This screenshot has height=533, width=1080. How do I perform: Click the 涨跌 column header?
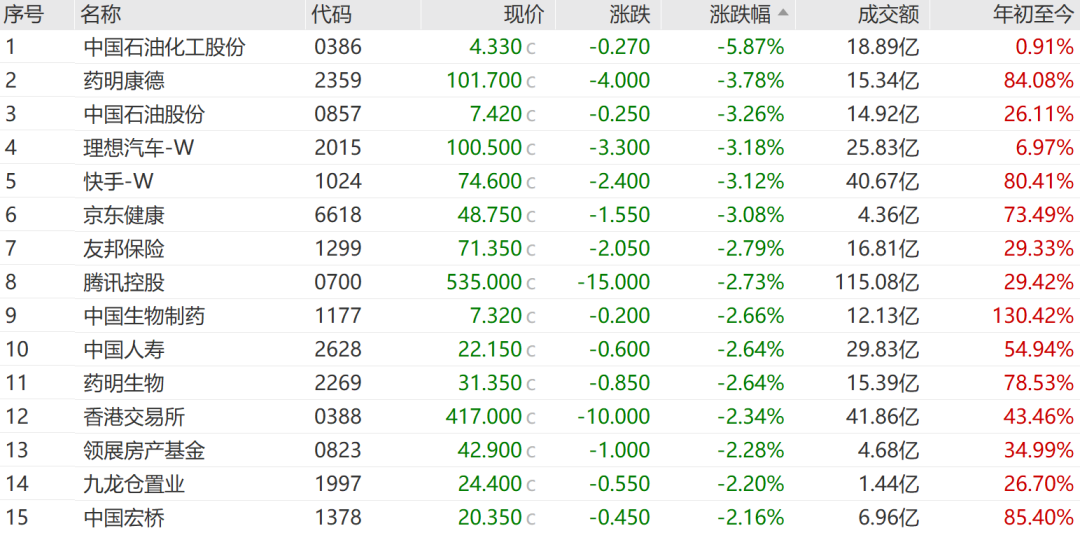pos(630,14)
